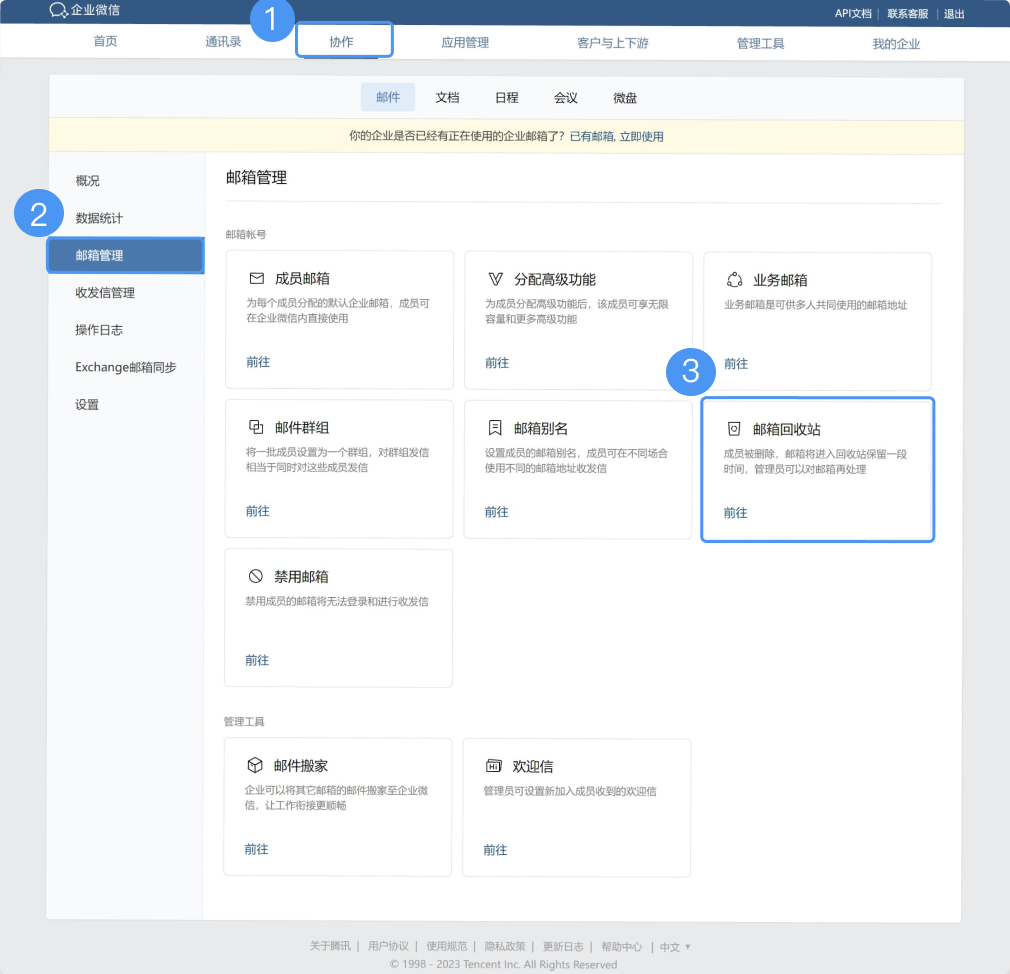Click the envelope icon on 成员邮箱 card
Viewport: 1010px width, 974px height.
coord(256,279)
